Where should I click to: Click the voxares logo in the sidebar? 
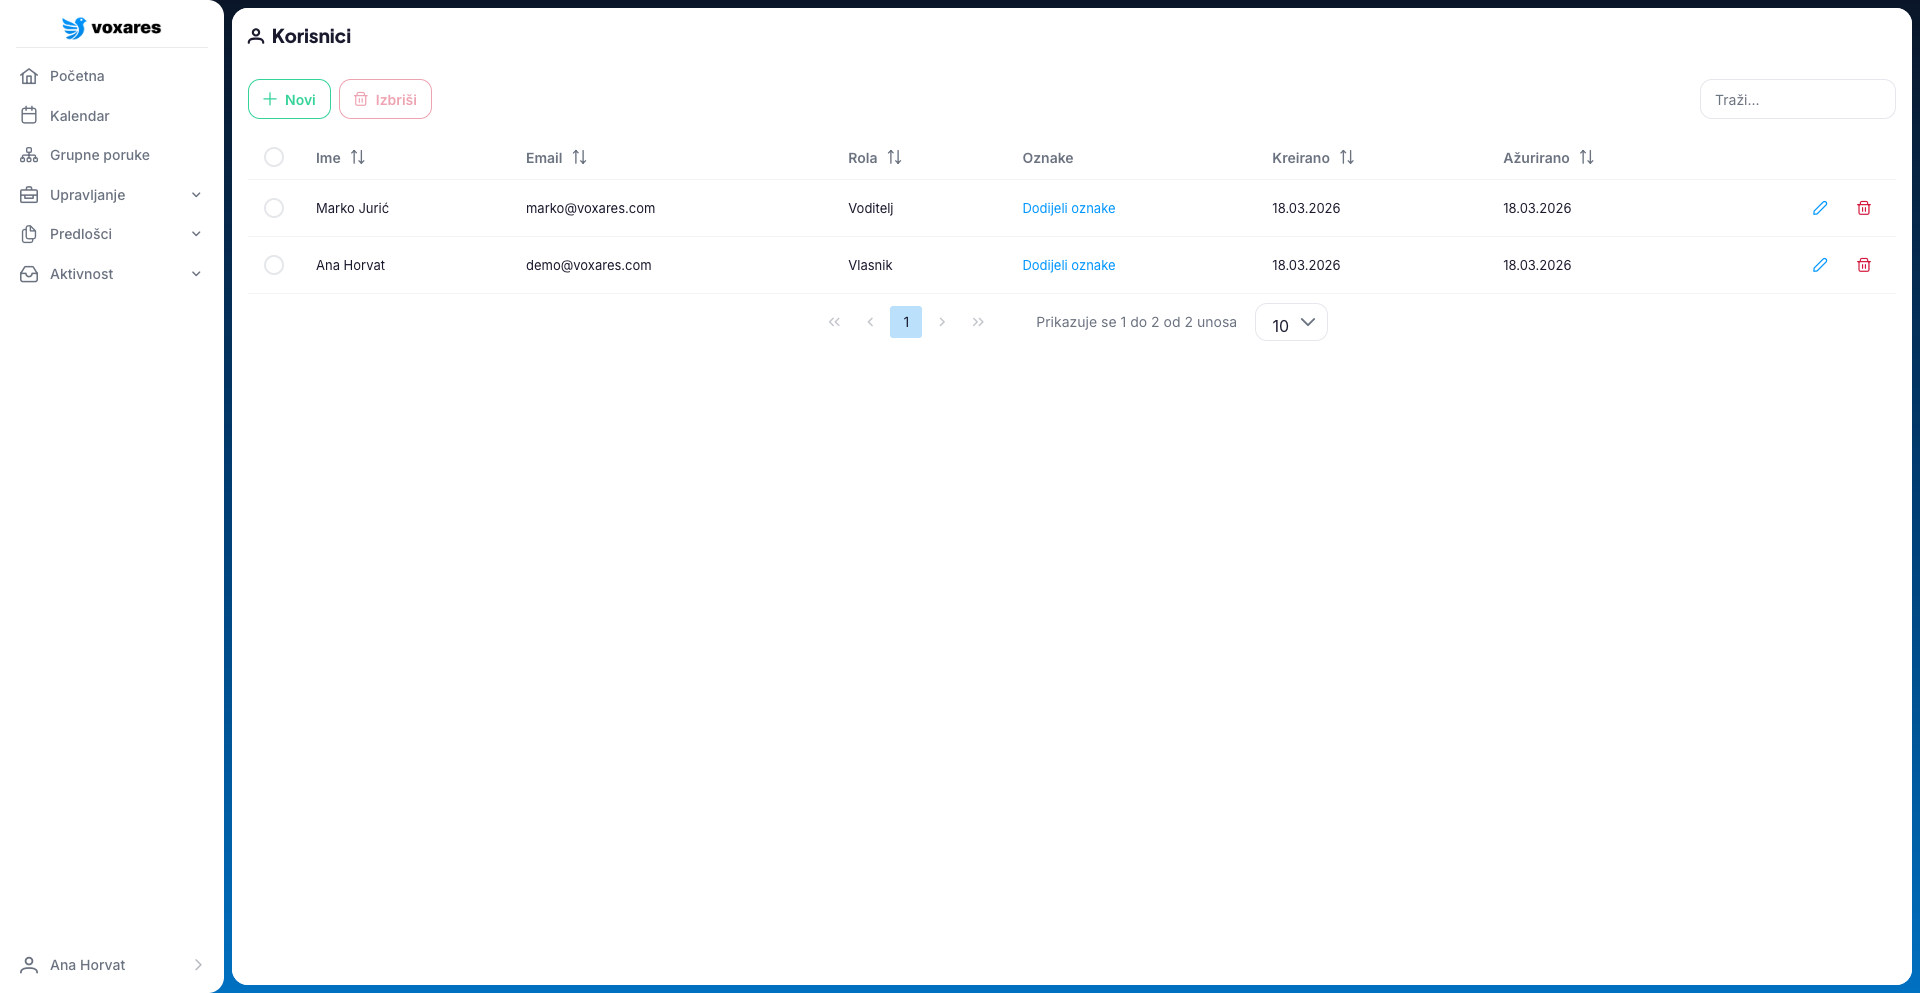(x=111, y=28)
